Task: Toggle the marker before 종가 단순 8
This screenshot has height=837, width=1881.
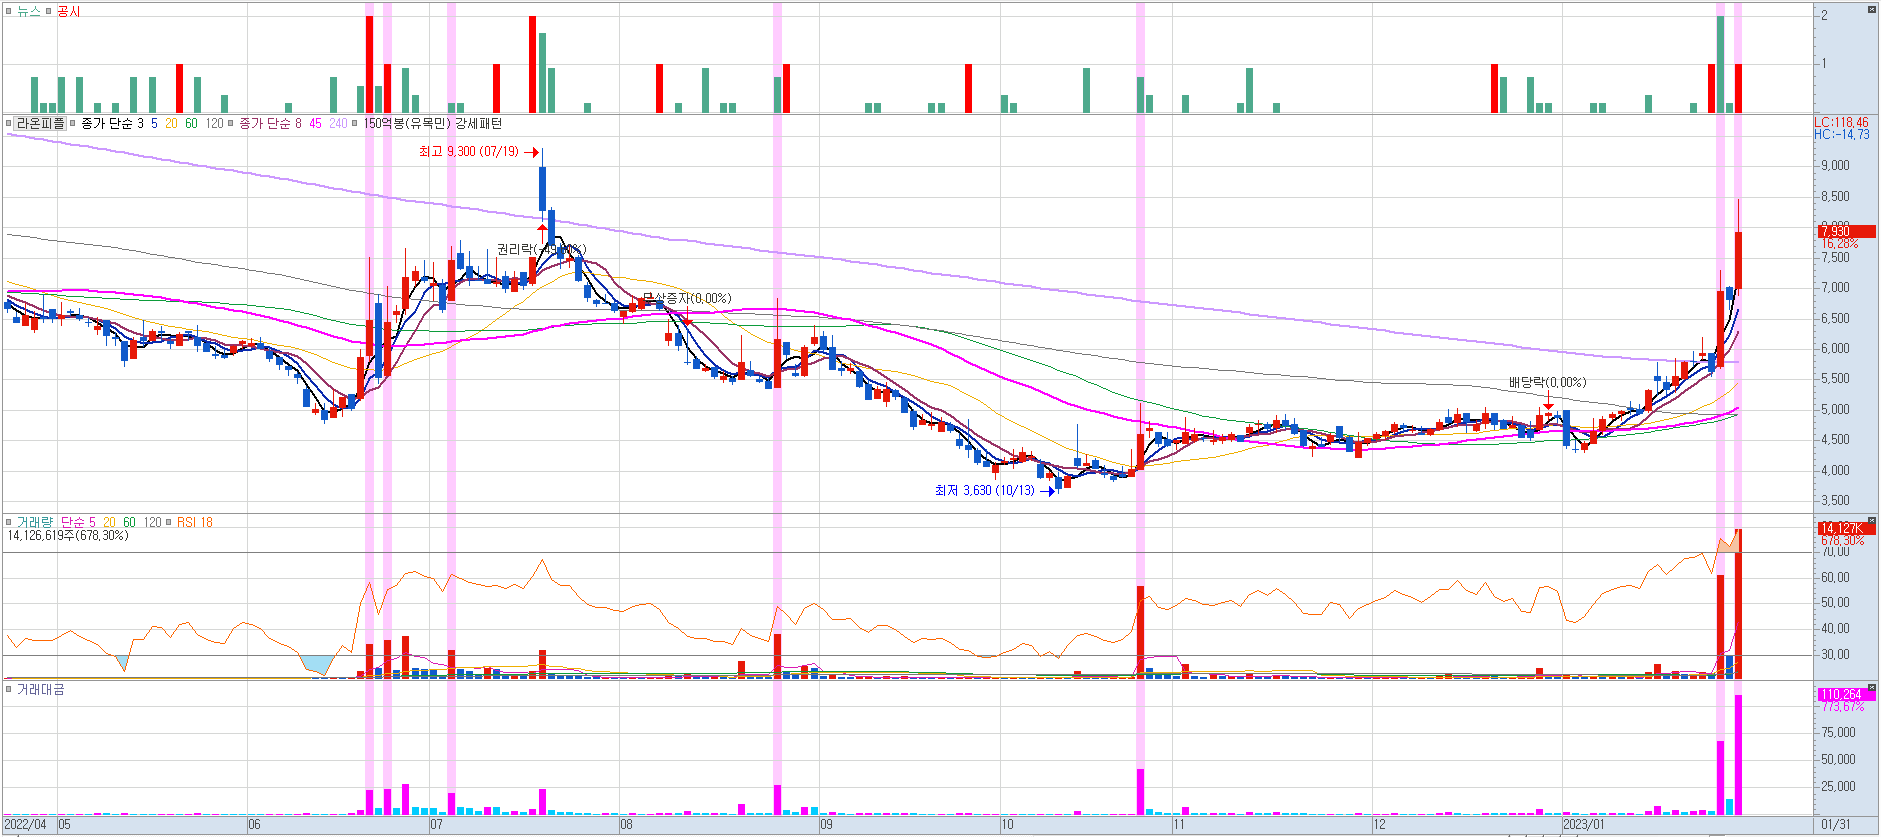Action: click(x=231, y=123)
